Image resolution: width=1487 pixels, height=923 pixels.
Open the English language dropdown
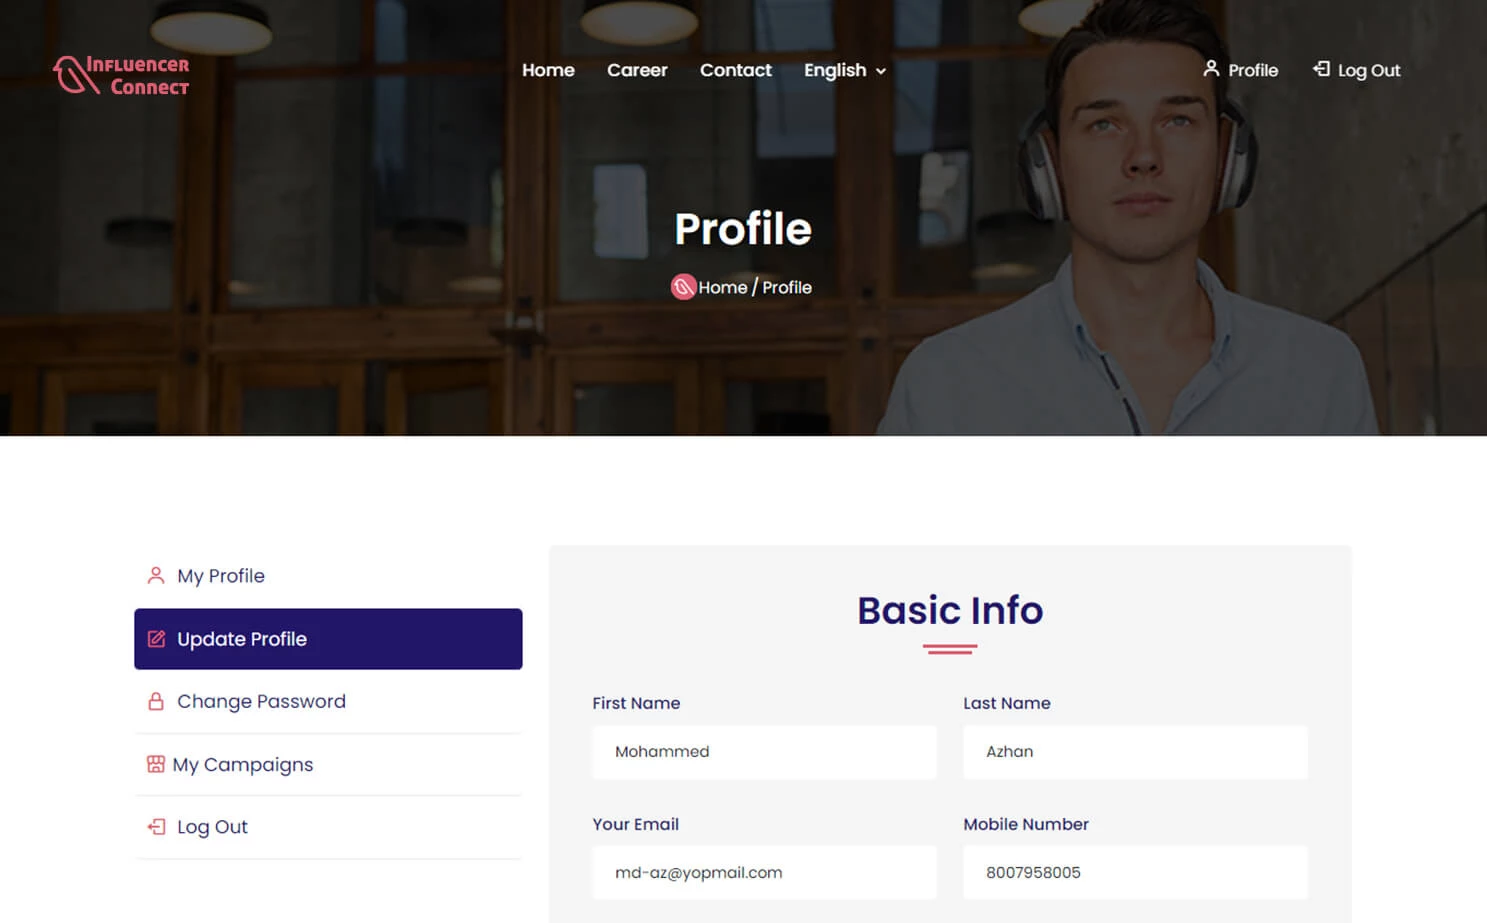[844, 70]
